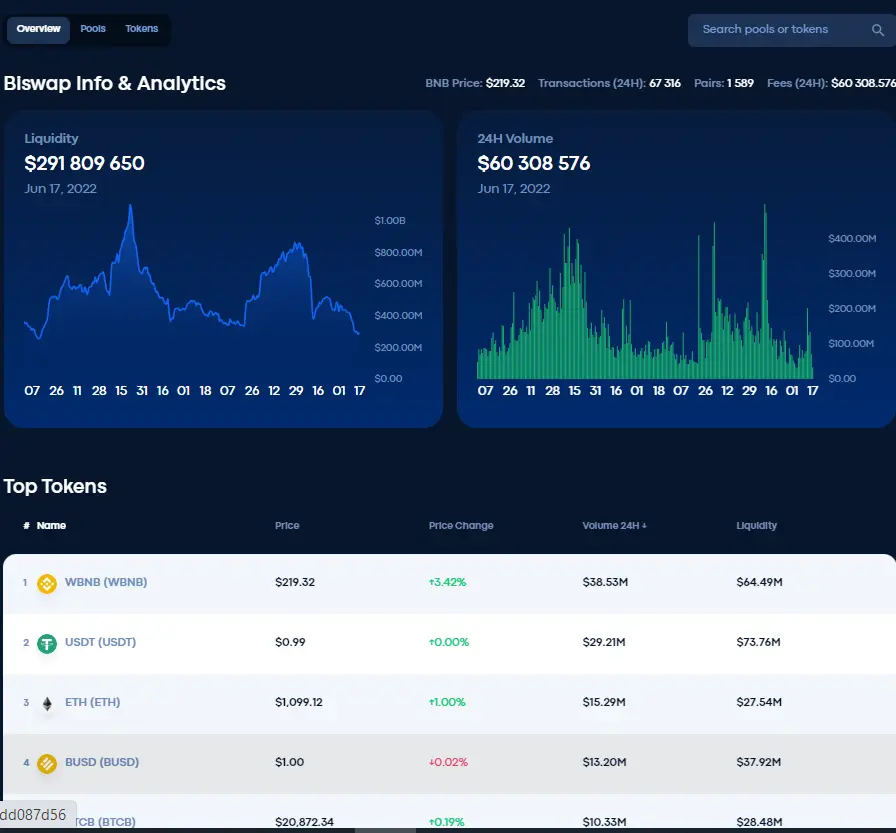This screenshot has height=833, width=896.
Task: Switch to the Overview tab
Action: coord(38,29)
